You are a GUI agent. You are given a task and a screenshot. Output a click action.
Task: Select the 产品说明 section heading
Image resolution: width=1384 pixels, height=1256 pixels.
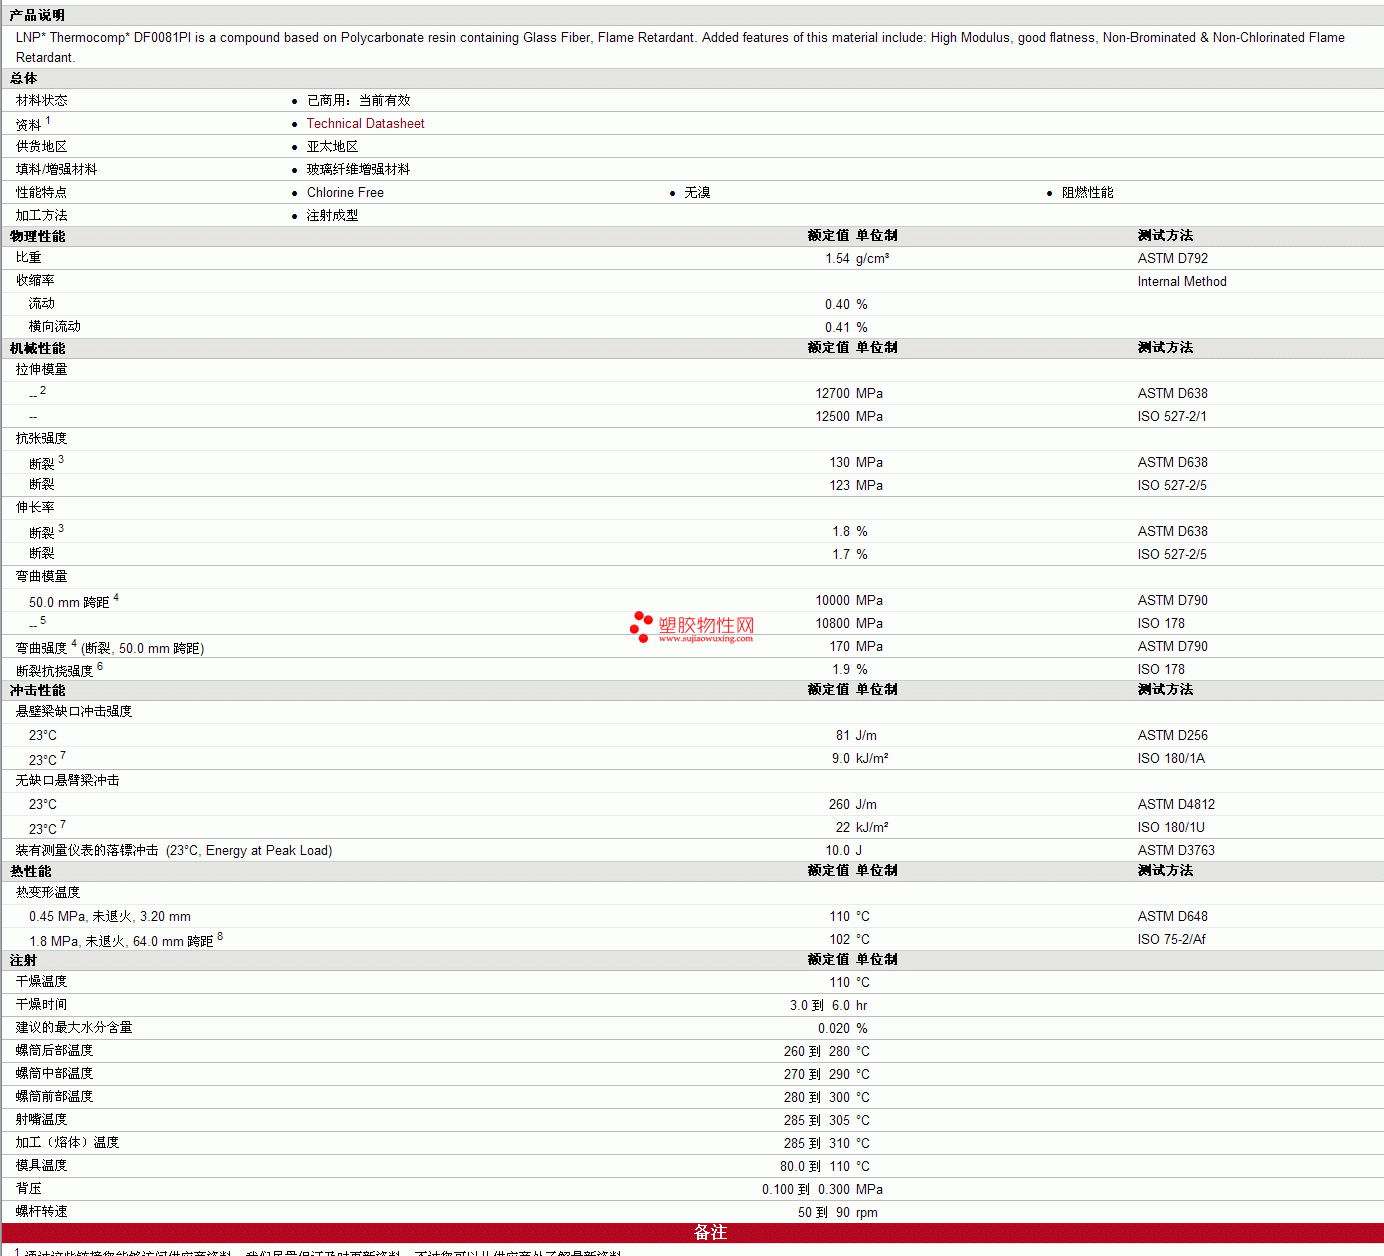[x=37, y=15]
